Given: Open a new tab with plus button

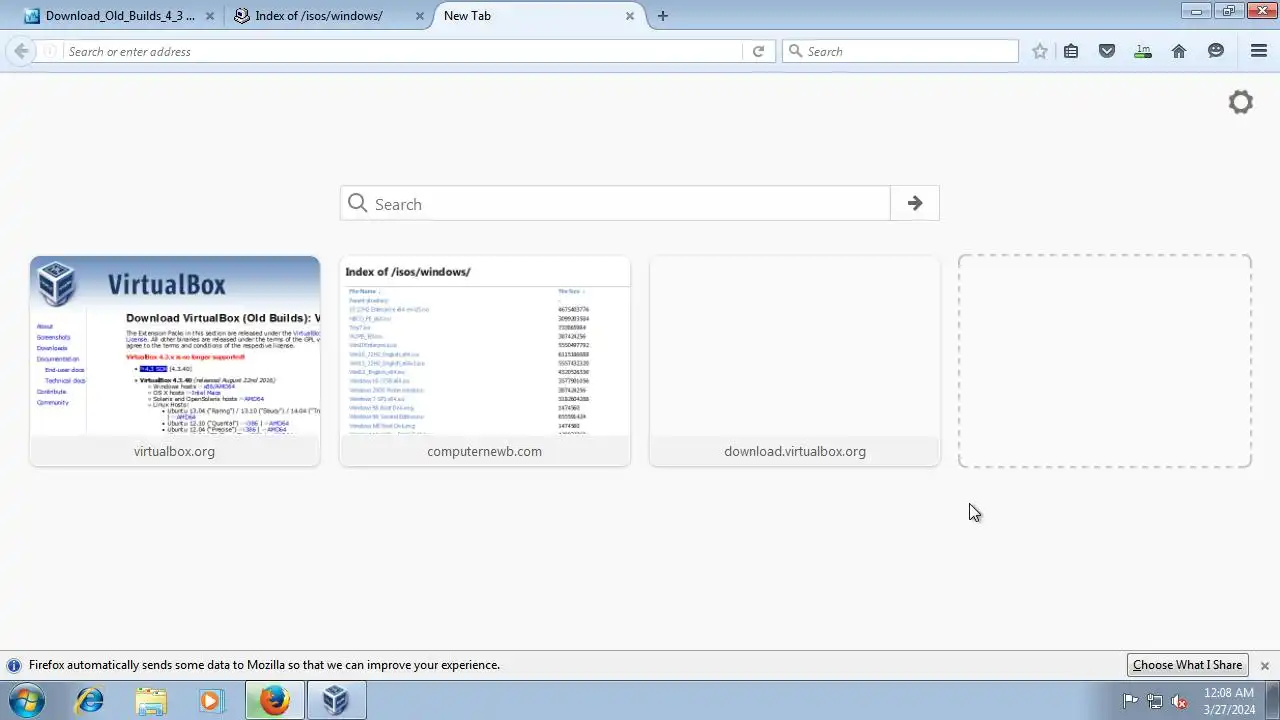Looking at the screenshot, I should click(x=663, y=16).
